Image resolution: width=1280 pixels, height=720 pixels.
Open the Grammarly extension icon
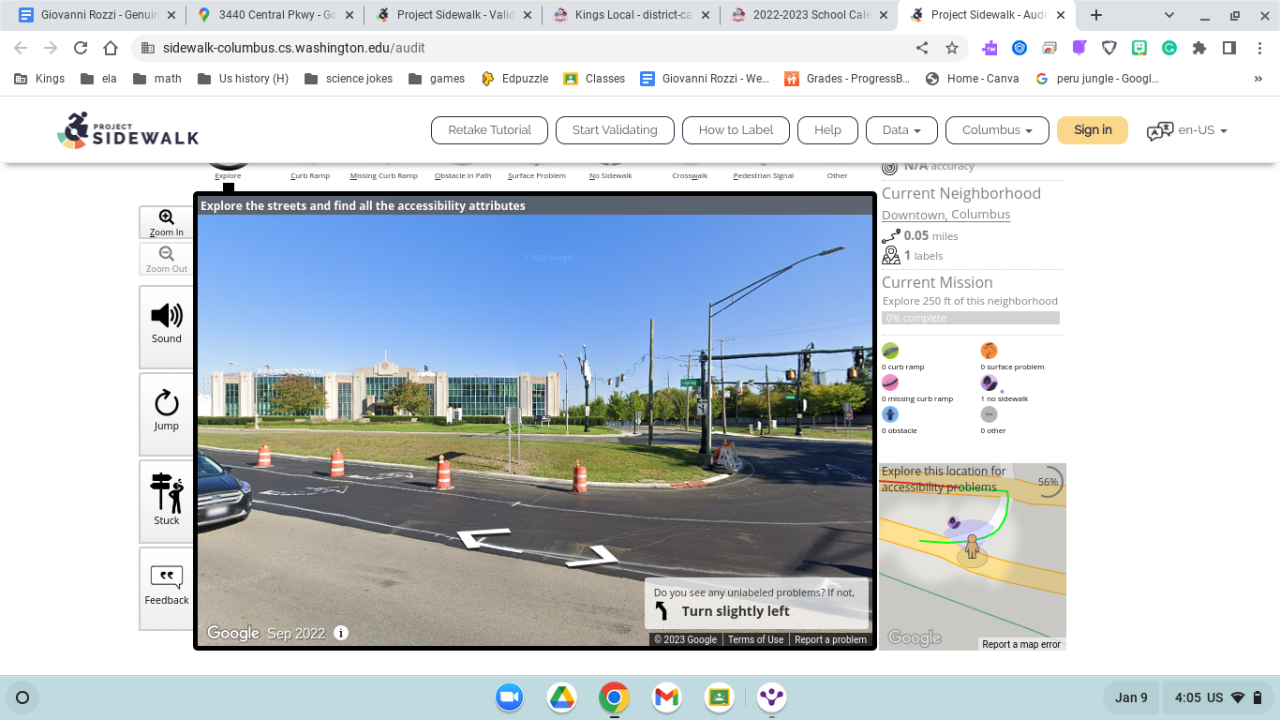point(1169,48)
